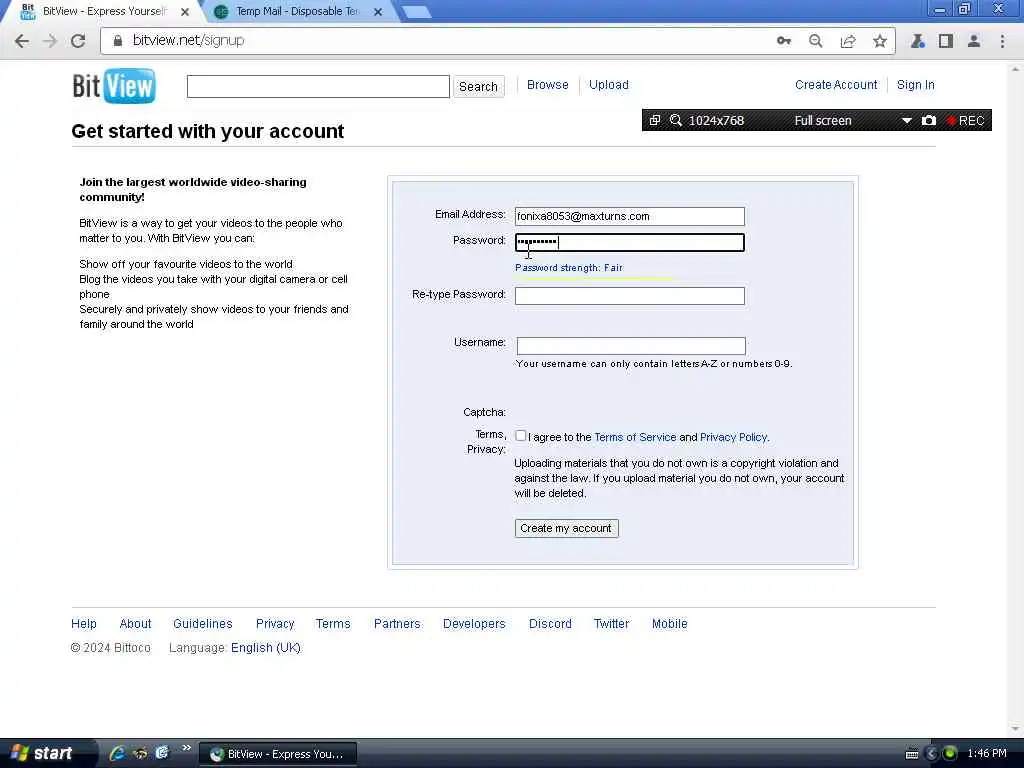
Task: Open a new browser tab
Action: click(415, 12)
